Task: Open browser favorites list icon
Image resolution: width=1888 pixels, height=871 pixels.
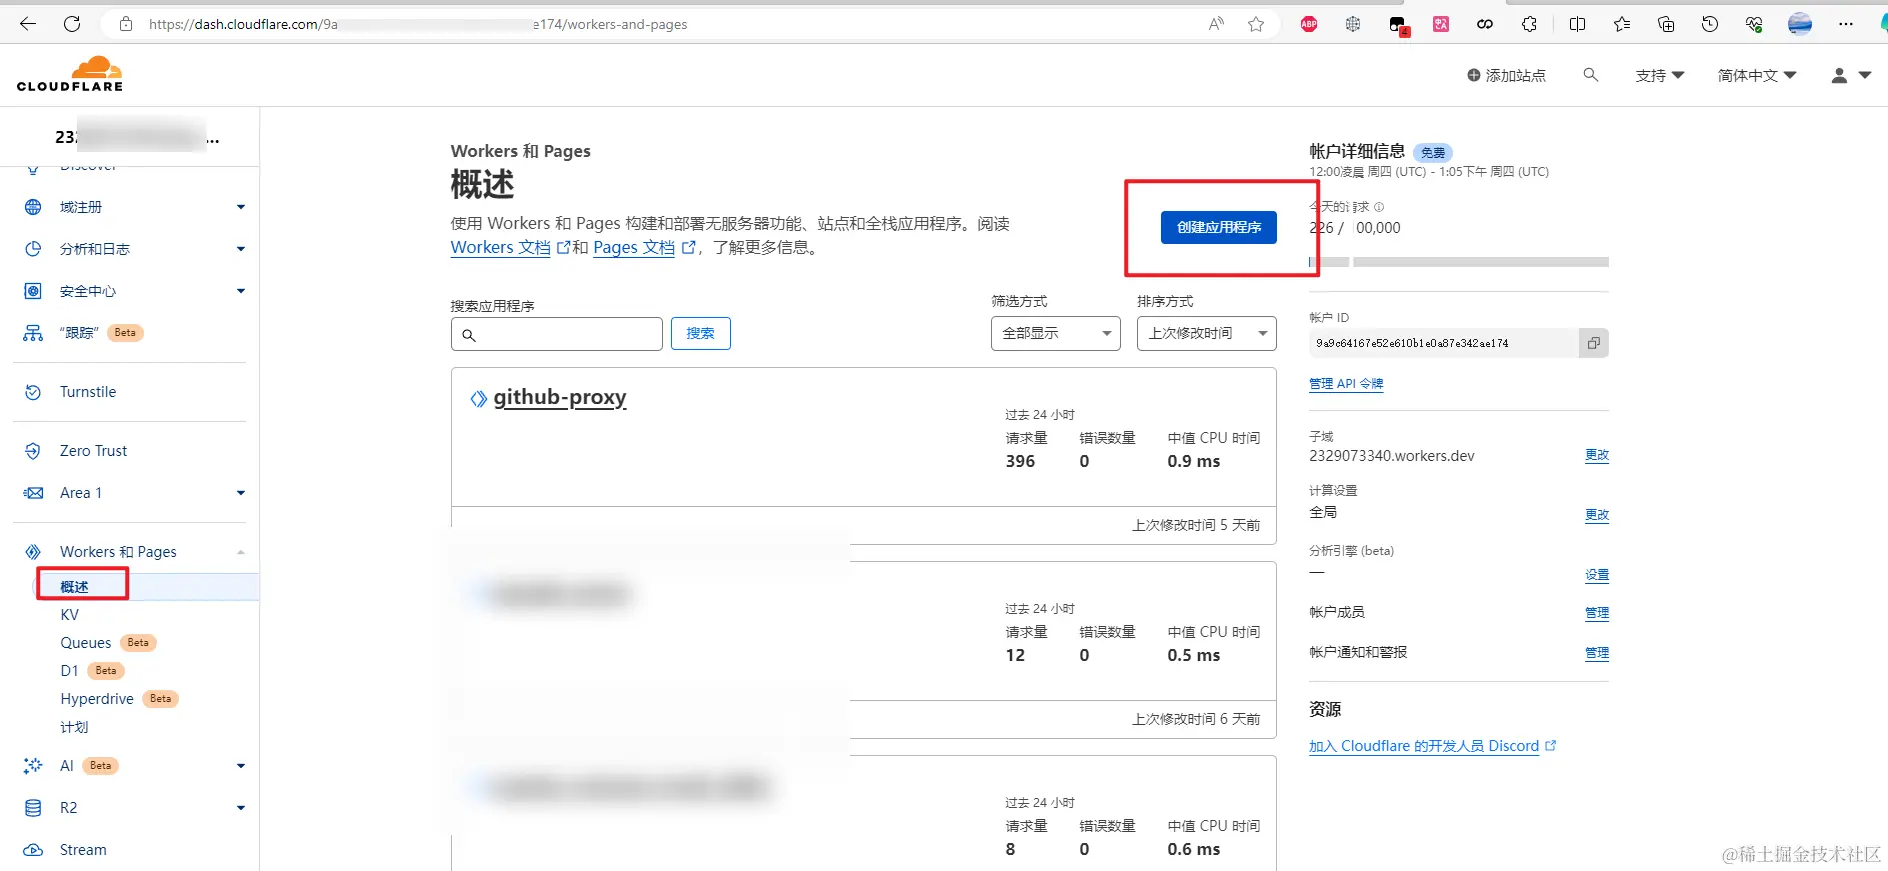Action: [1621, 24]
